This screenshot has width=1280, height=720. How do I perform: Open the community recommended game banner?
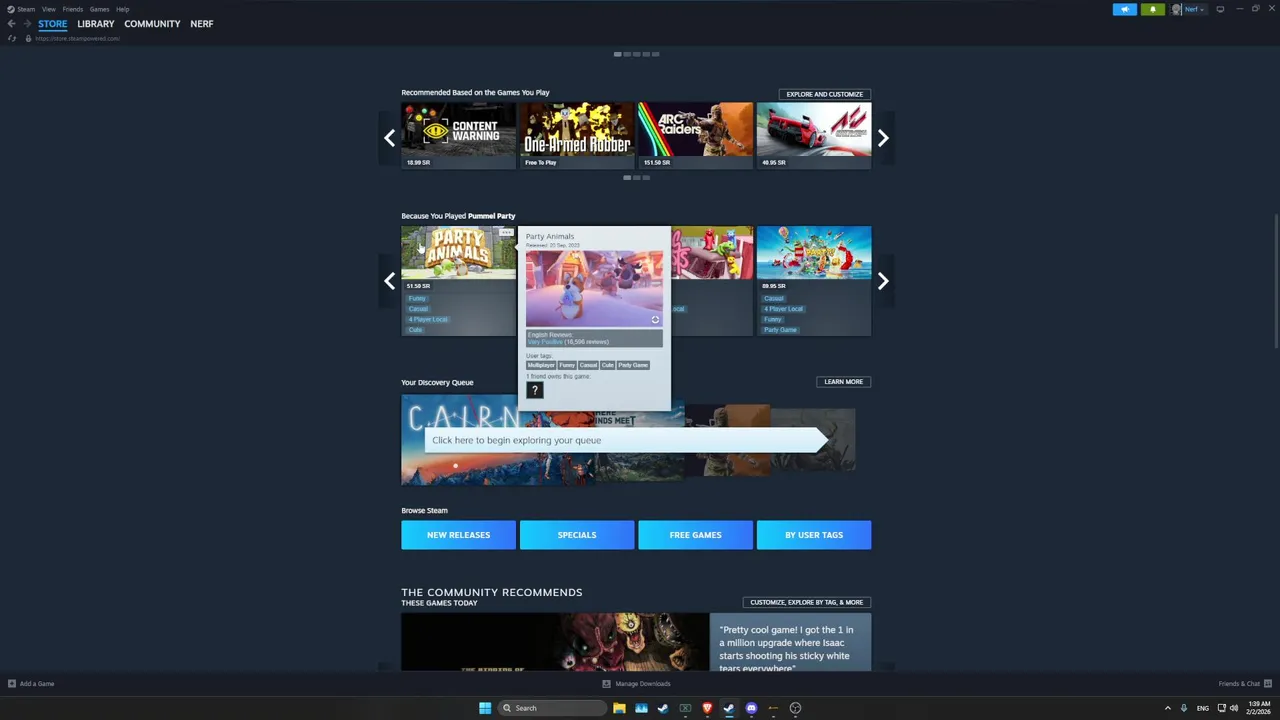click(x=555, y=642)
